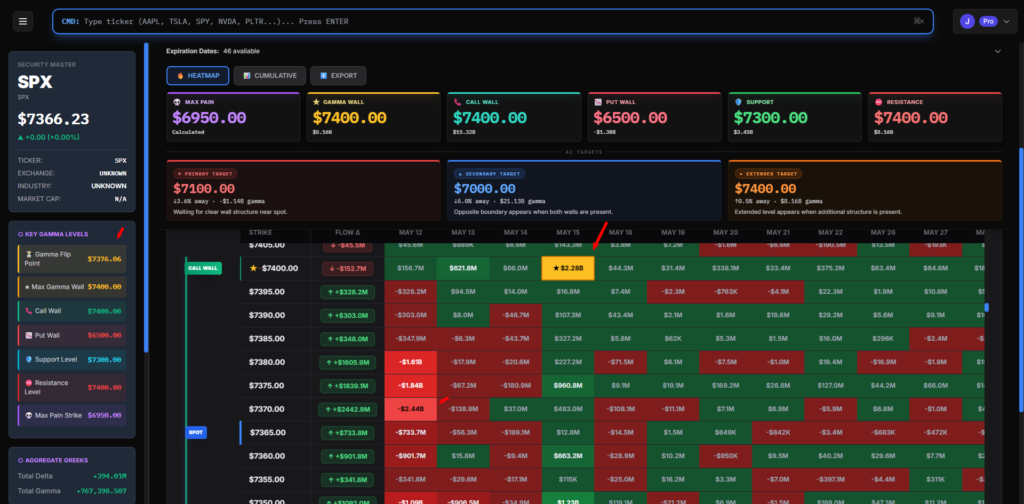Click the highlighted ★$2.28B heatmap cell
The image size is (1024, 504).
(568, 268)
